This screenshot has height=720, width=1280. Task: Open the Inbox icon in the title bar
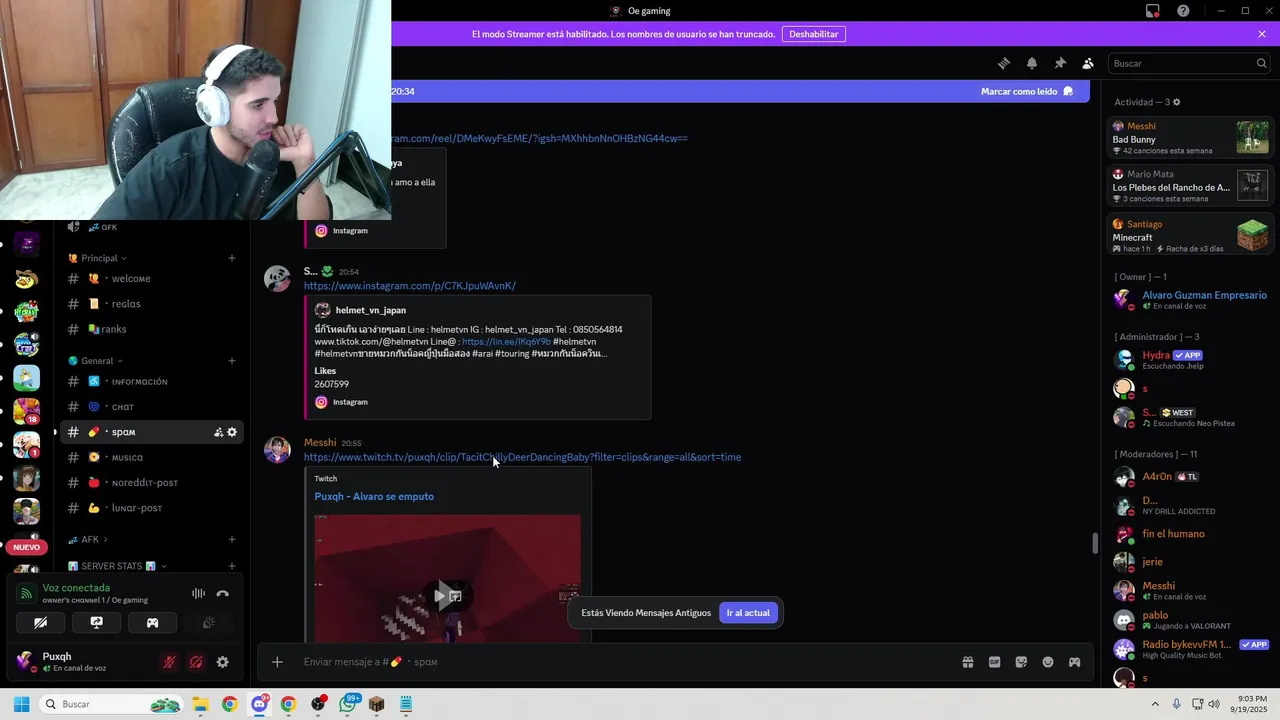(x=1153, y=11)
